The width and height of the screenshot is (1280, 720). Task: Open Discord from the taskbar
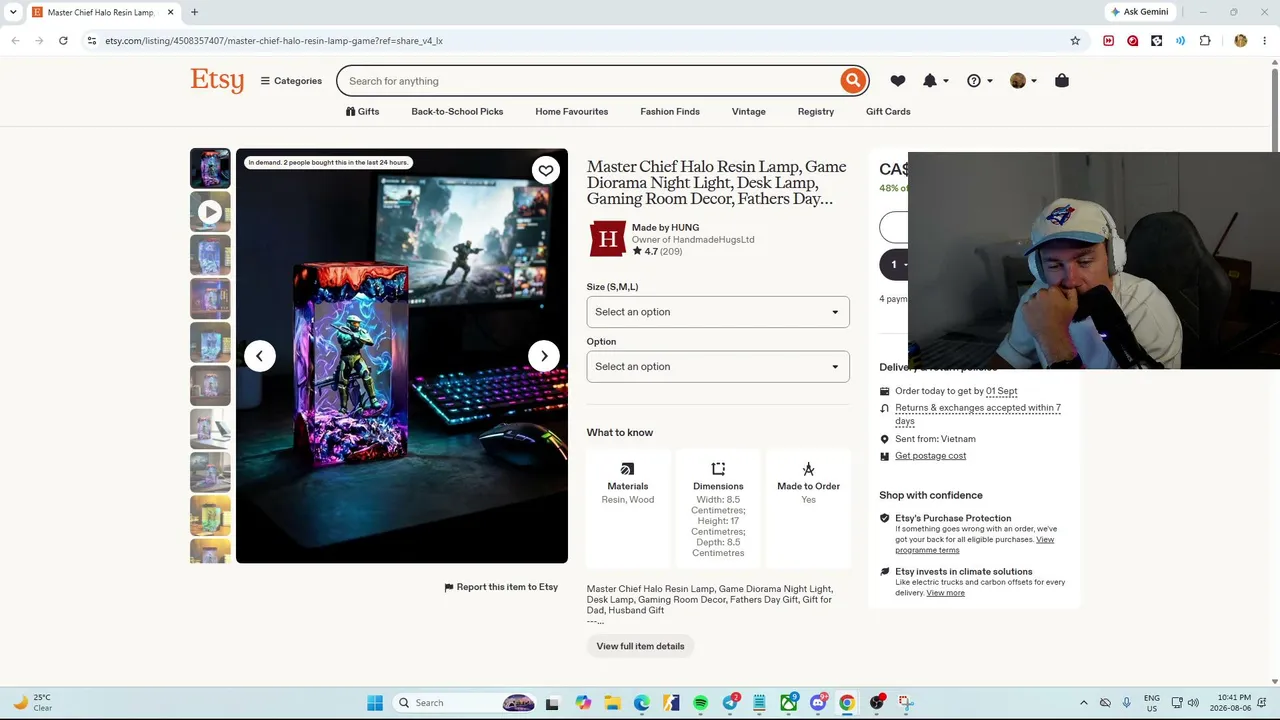819,703
